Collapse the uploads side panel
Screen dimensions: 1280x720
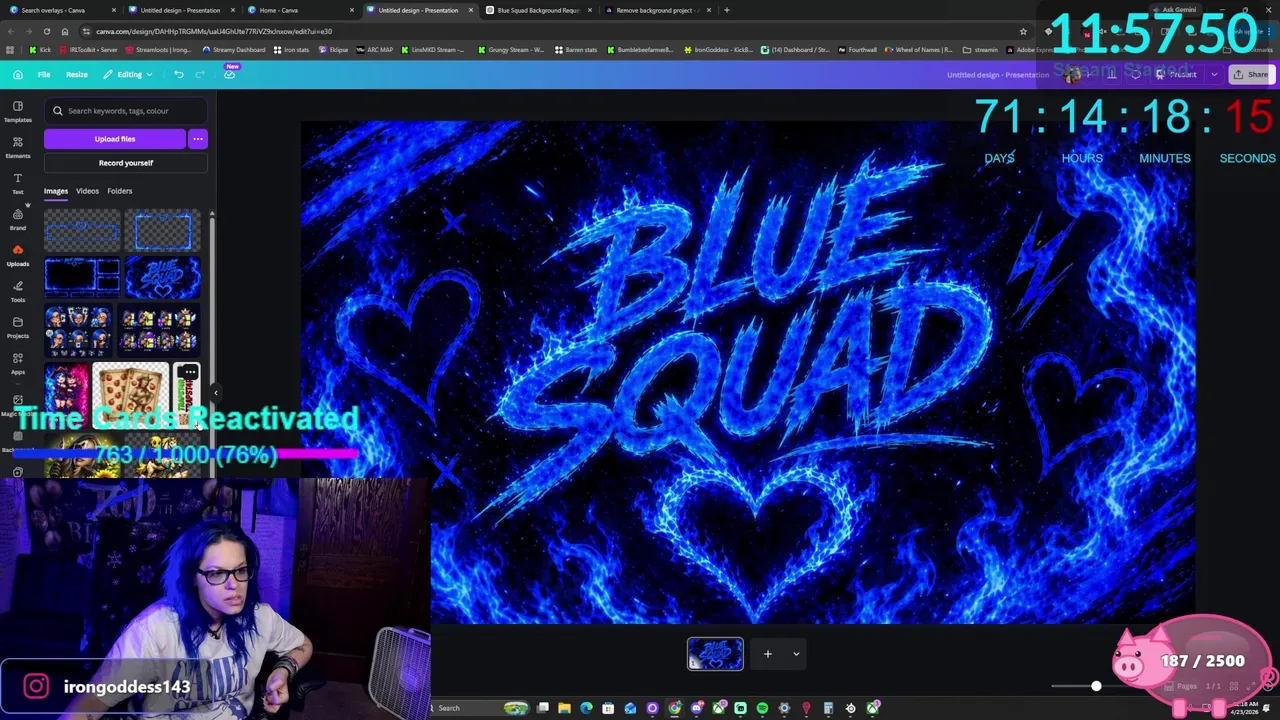(x=215, y=393)
